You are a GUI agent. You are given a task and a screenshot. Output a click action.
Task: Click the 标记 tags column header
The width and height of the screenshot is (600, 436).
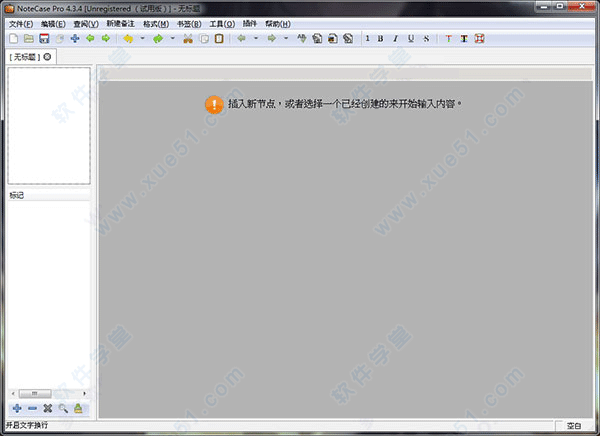click(x=49, y=195)
